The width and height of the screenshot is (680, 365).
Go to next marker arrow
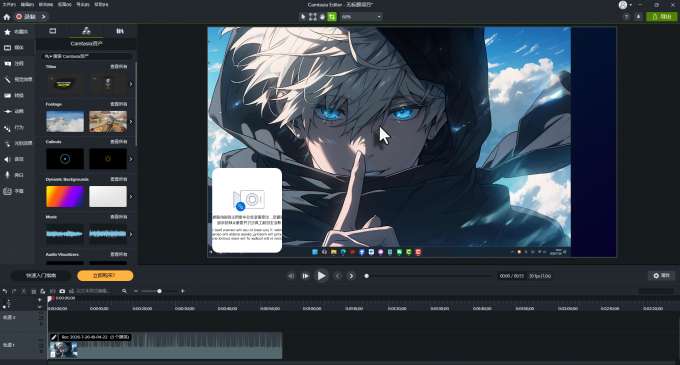[x=351, y=276]
